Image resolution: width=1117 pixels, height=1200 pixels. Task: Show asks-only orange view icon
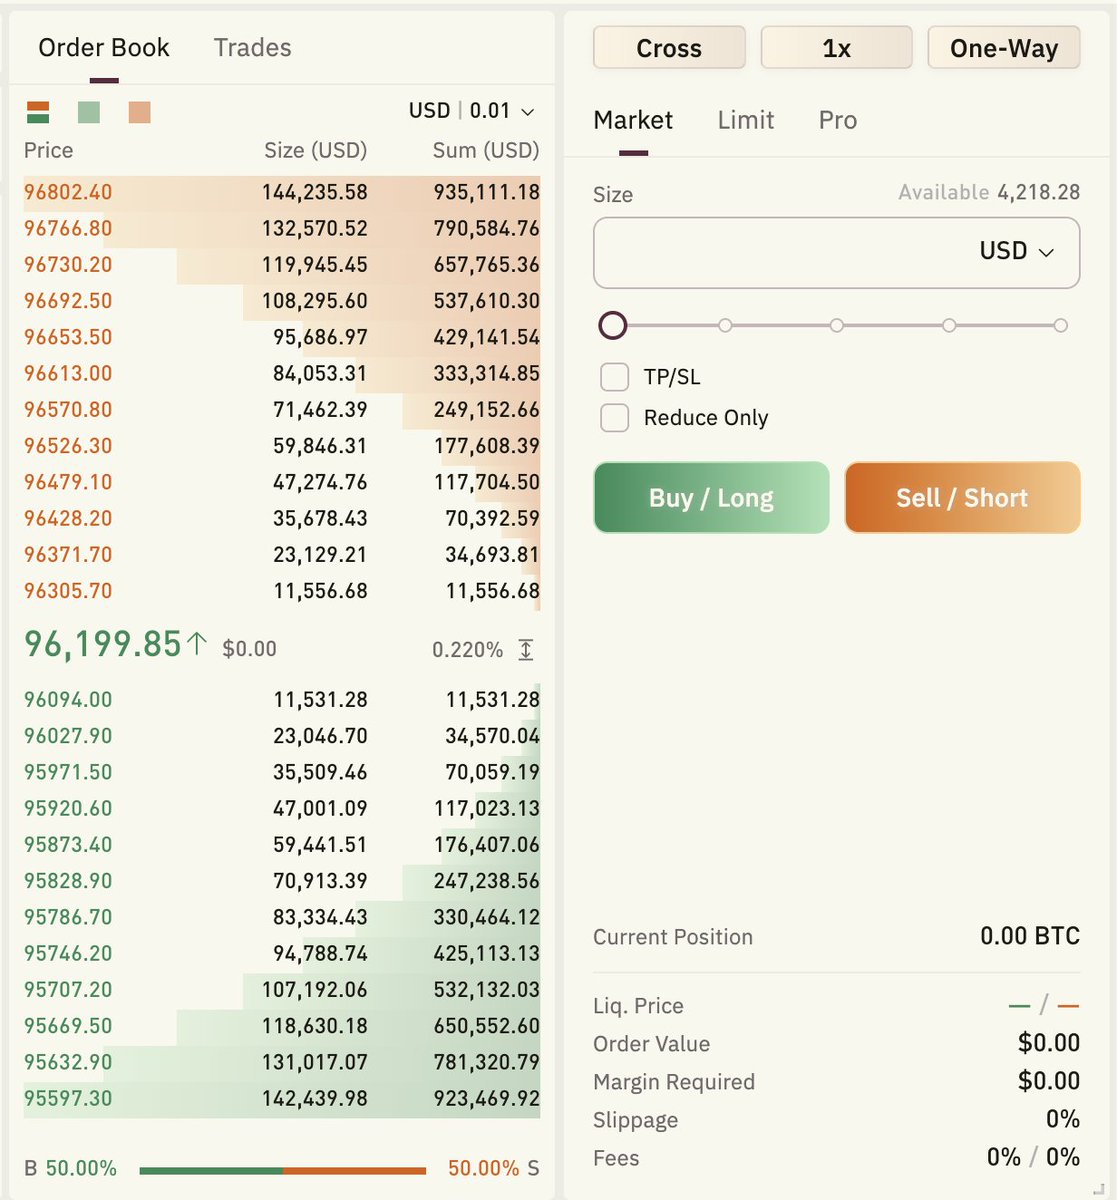click(140, 112)
